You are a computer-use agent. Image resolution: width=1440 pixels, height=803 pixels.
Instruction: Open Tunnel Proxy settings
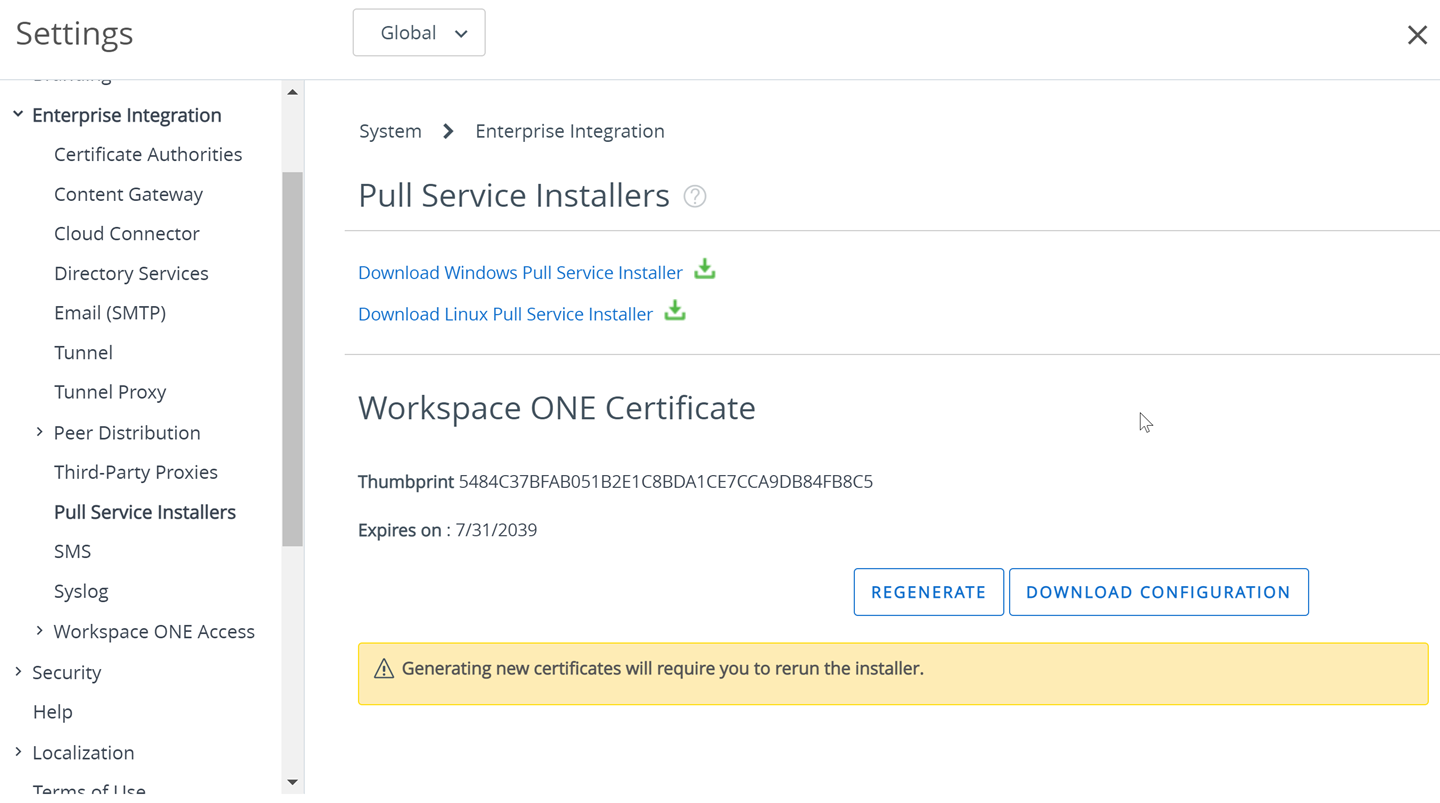coord(110,392)
